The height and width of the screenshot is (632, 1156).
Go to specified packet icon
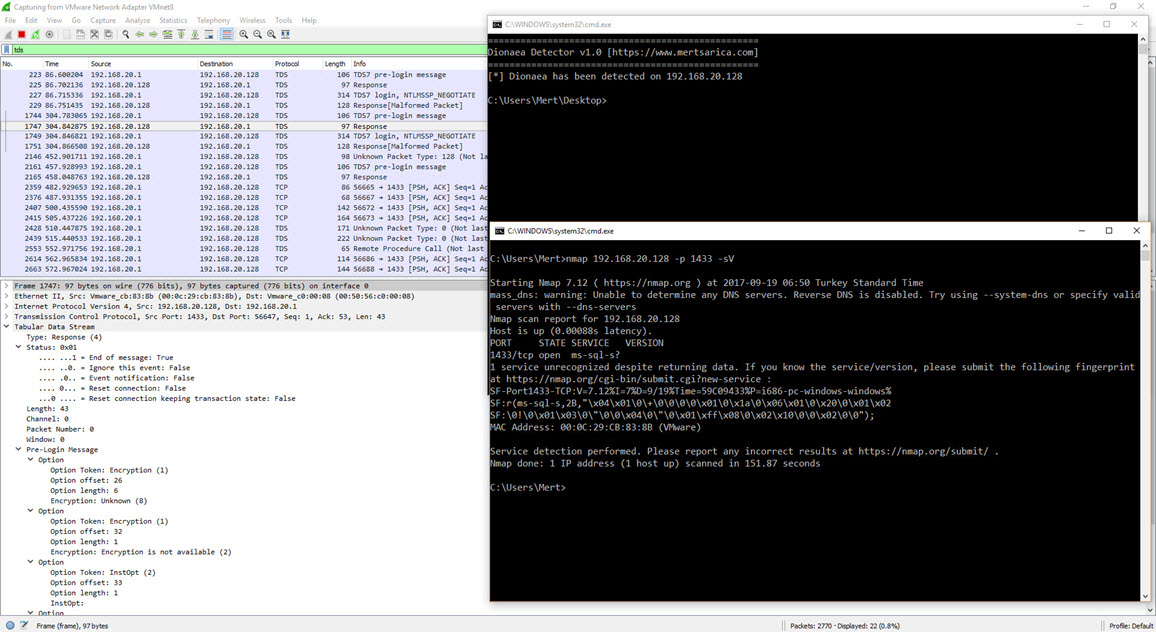167,35
